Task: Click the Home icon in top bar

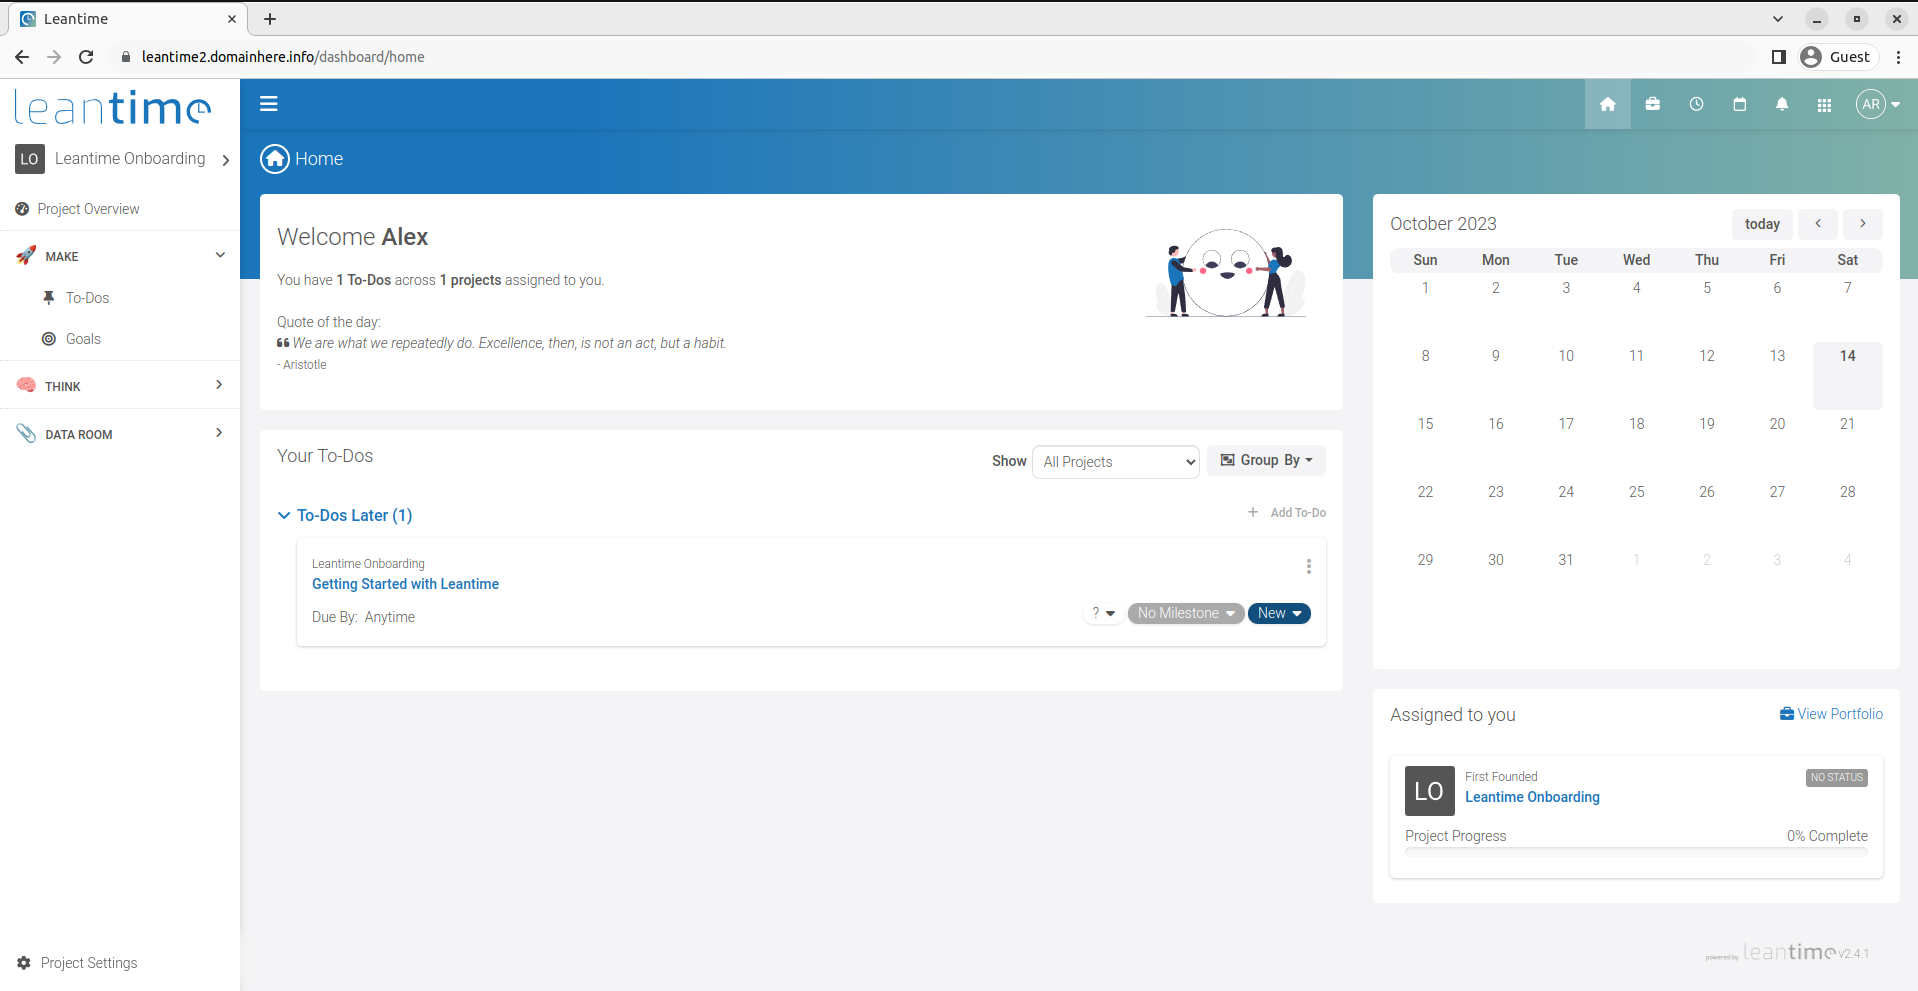Action: [1608, 104]
